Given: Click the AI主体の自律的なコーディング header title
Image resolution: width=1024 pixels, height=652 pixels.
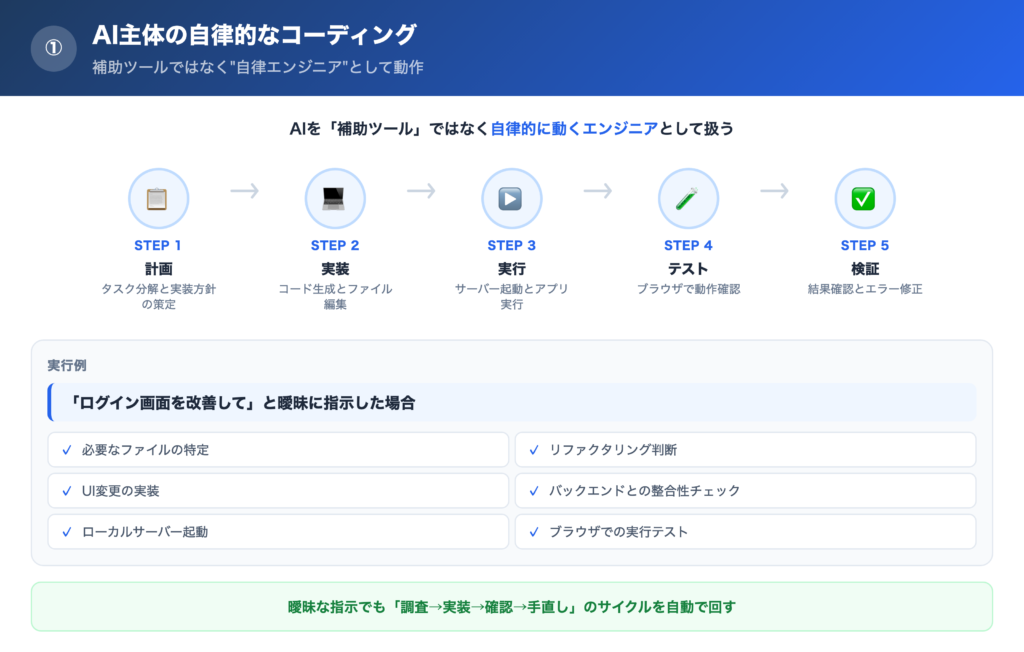Looking at the screenshot, I should point(254,35).
